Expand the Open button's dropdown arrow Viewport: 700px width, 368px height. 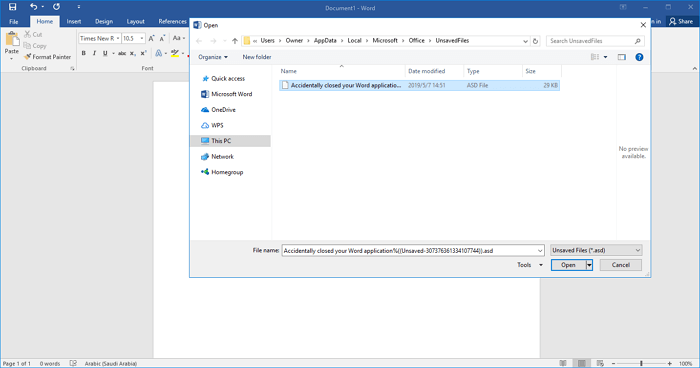coord(589,265)
